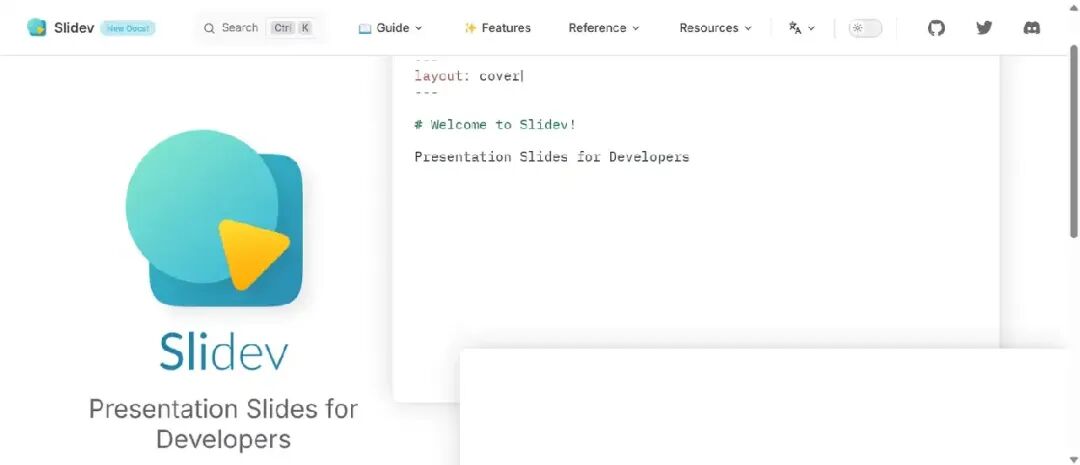Image resolution: width=1080 pixels, height=465 pixels.
Task: Click the large Slidev title text
Action: click(x=223, y=352)
